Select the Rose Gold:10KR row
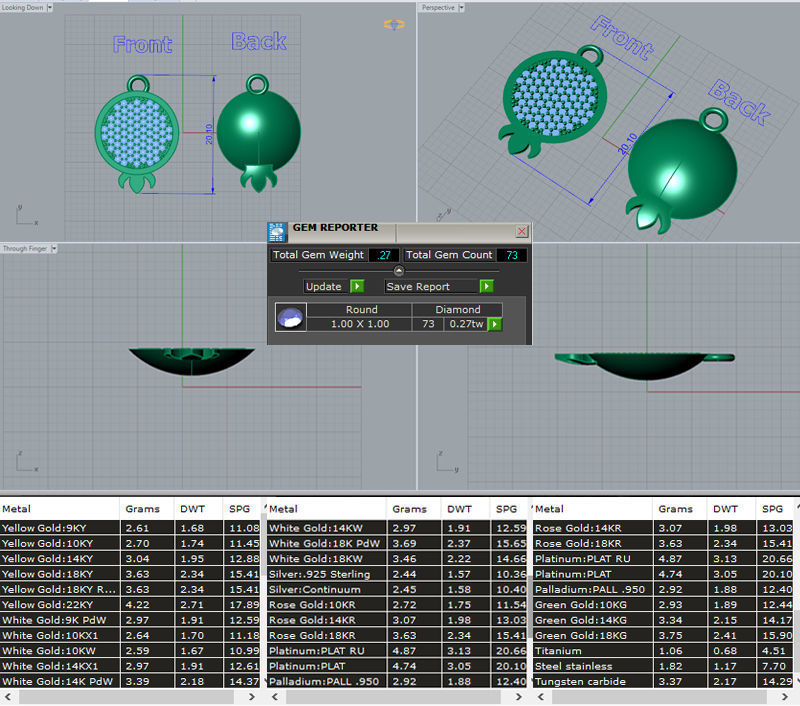800x706 pixels. coord(397,604)
